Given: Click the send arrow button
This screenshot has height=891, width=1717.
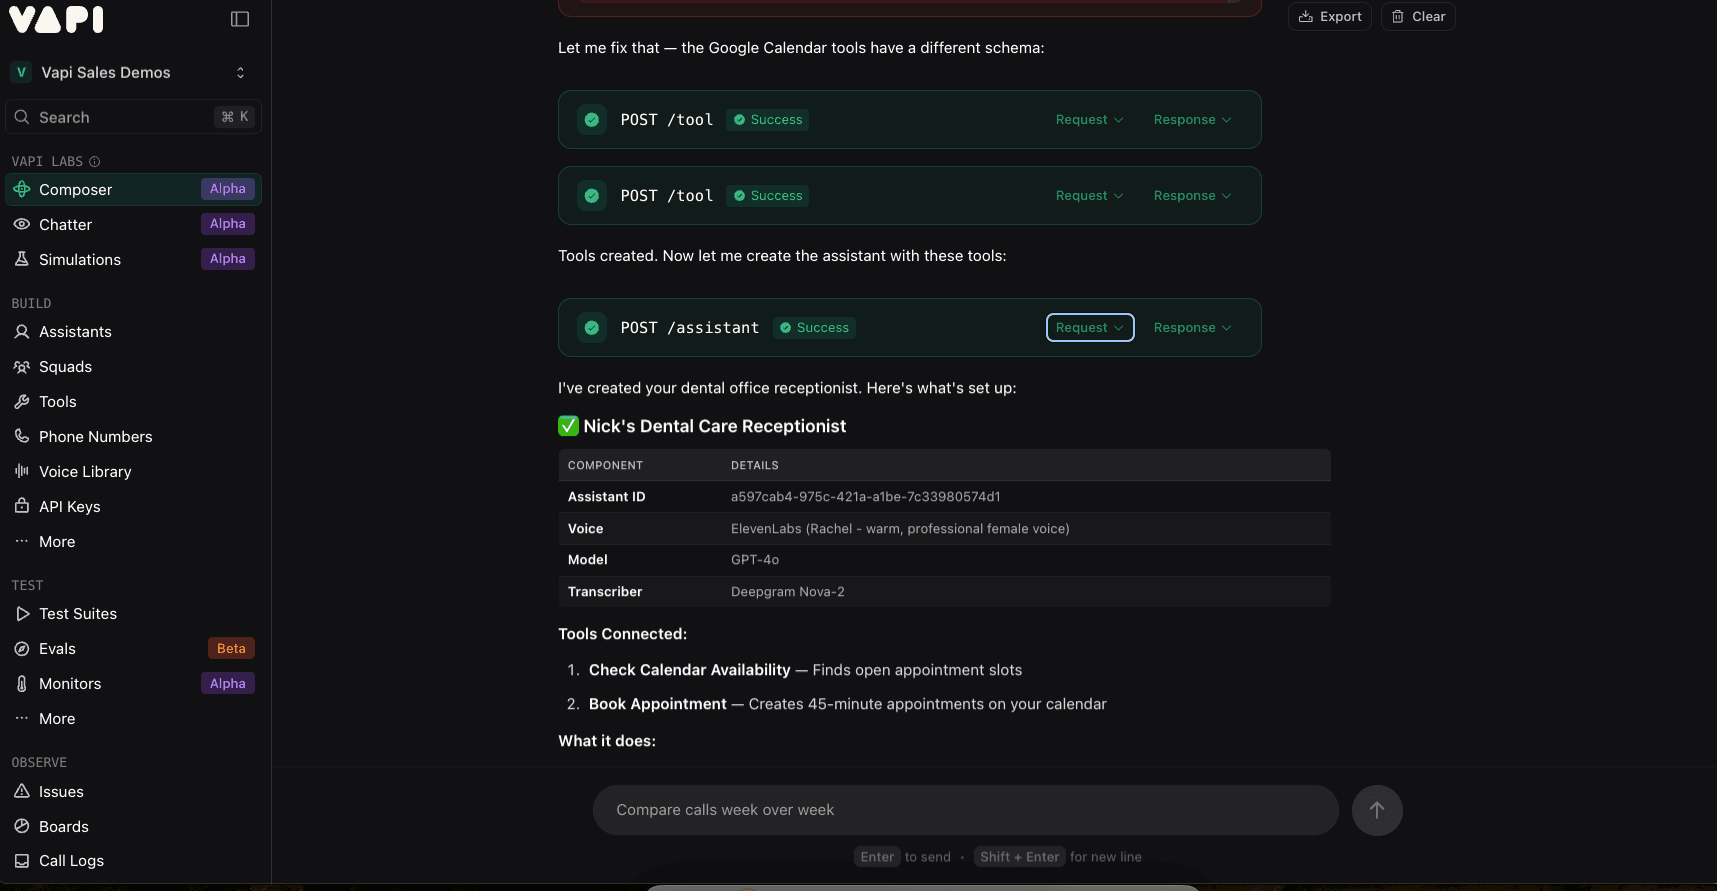Looking at the screenshot, I should pyautogui.click(x=1376, y=810).
